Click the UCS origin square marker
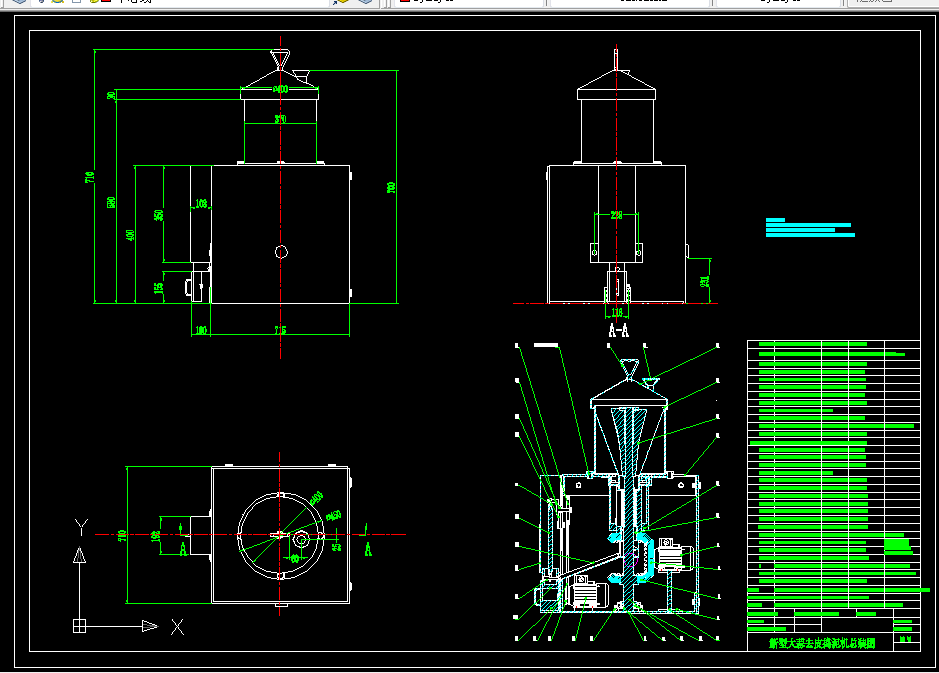This screenshot has height=673, width=939. coord(79,626)
